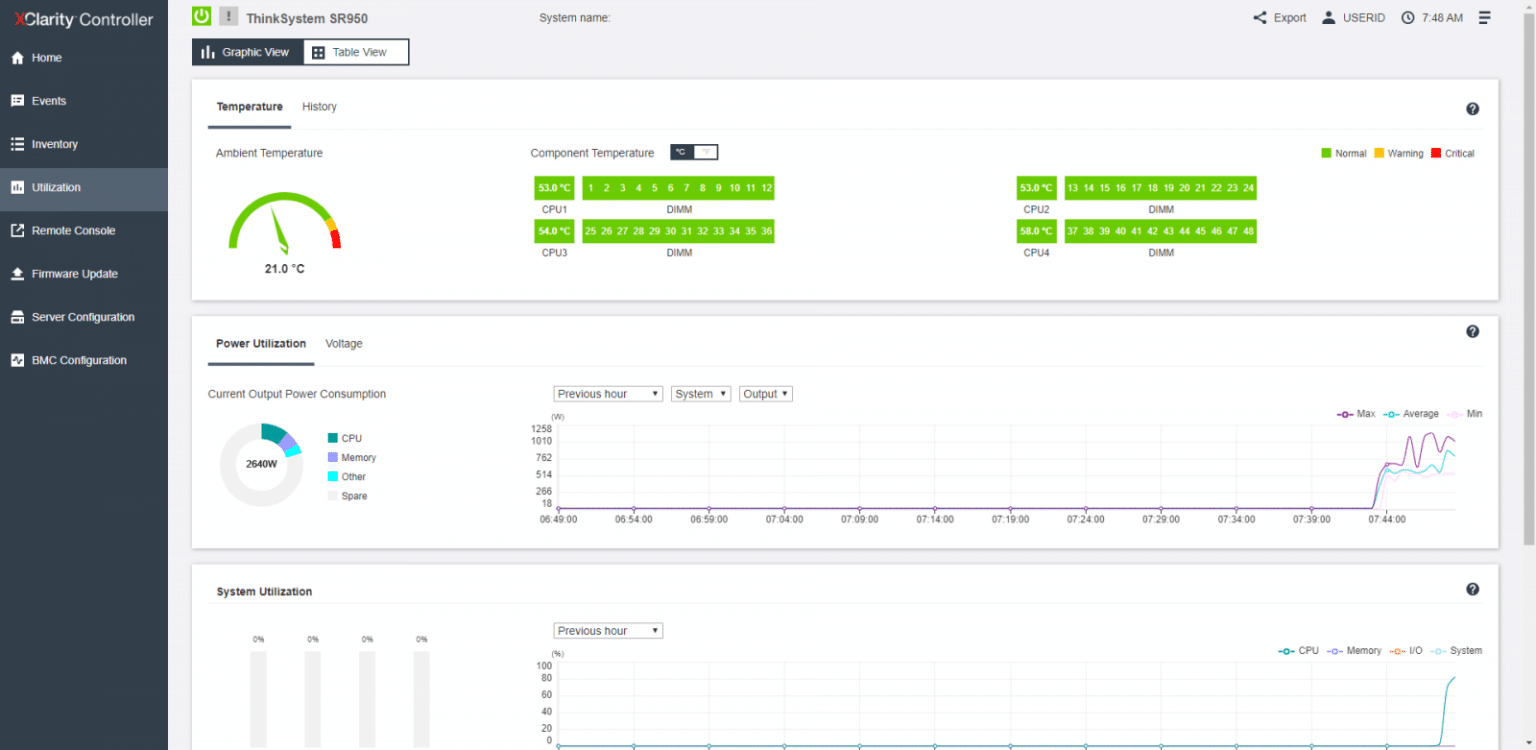Toggle the System series in utilization legend
This screenshot has height=750, width=1536.
pos(1456,651)
